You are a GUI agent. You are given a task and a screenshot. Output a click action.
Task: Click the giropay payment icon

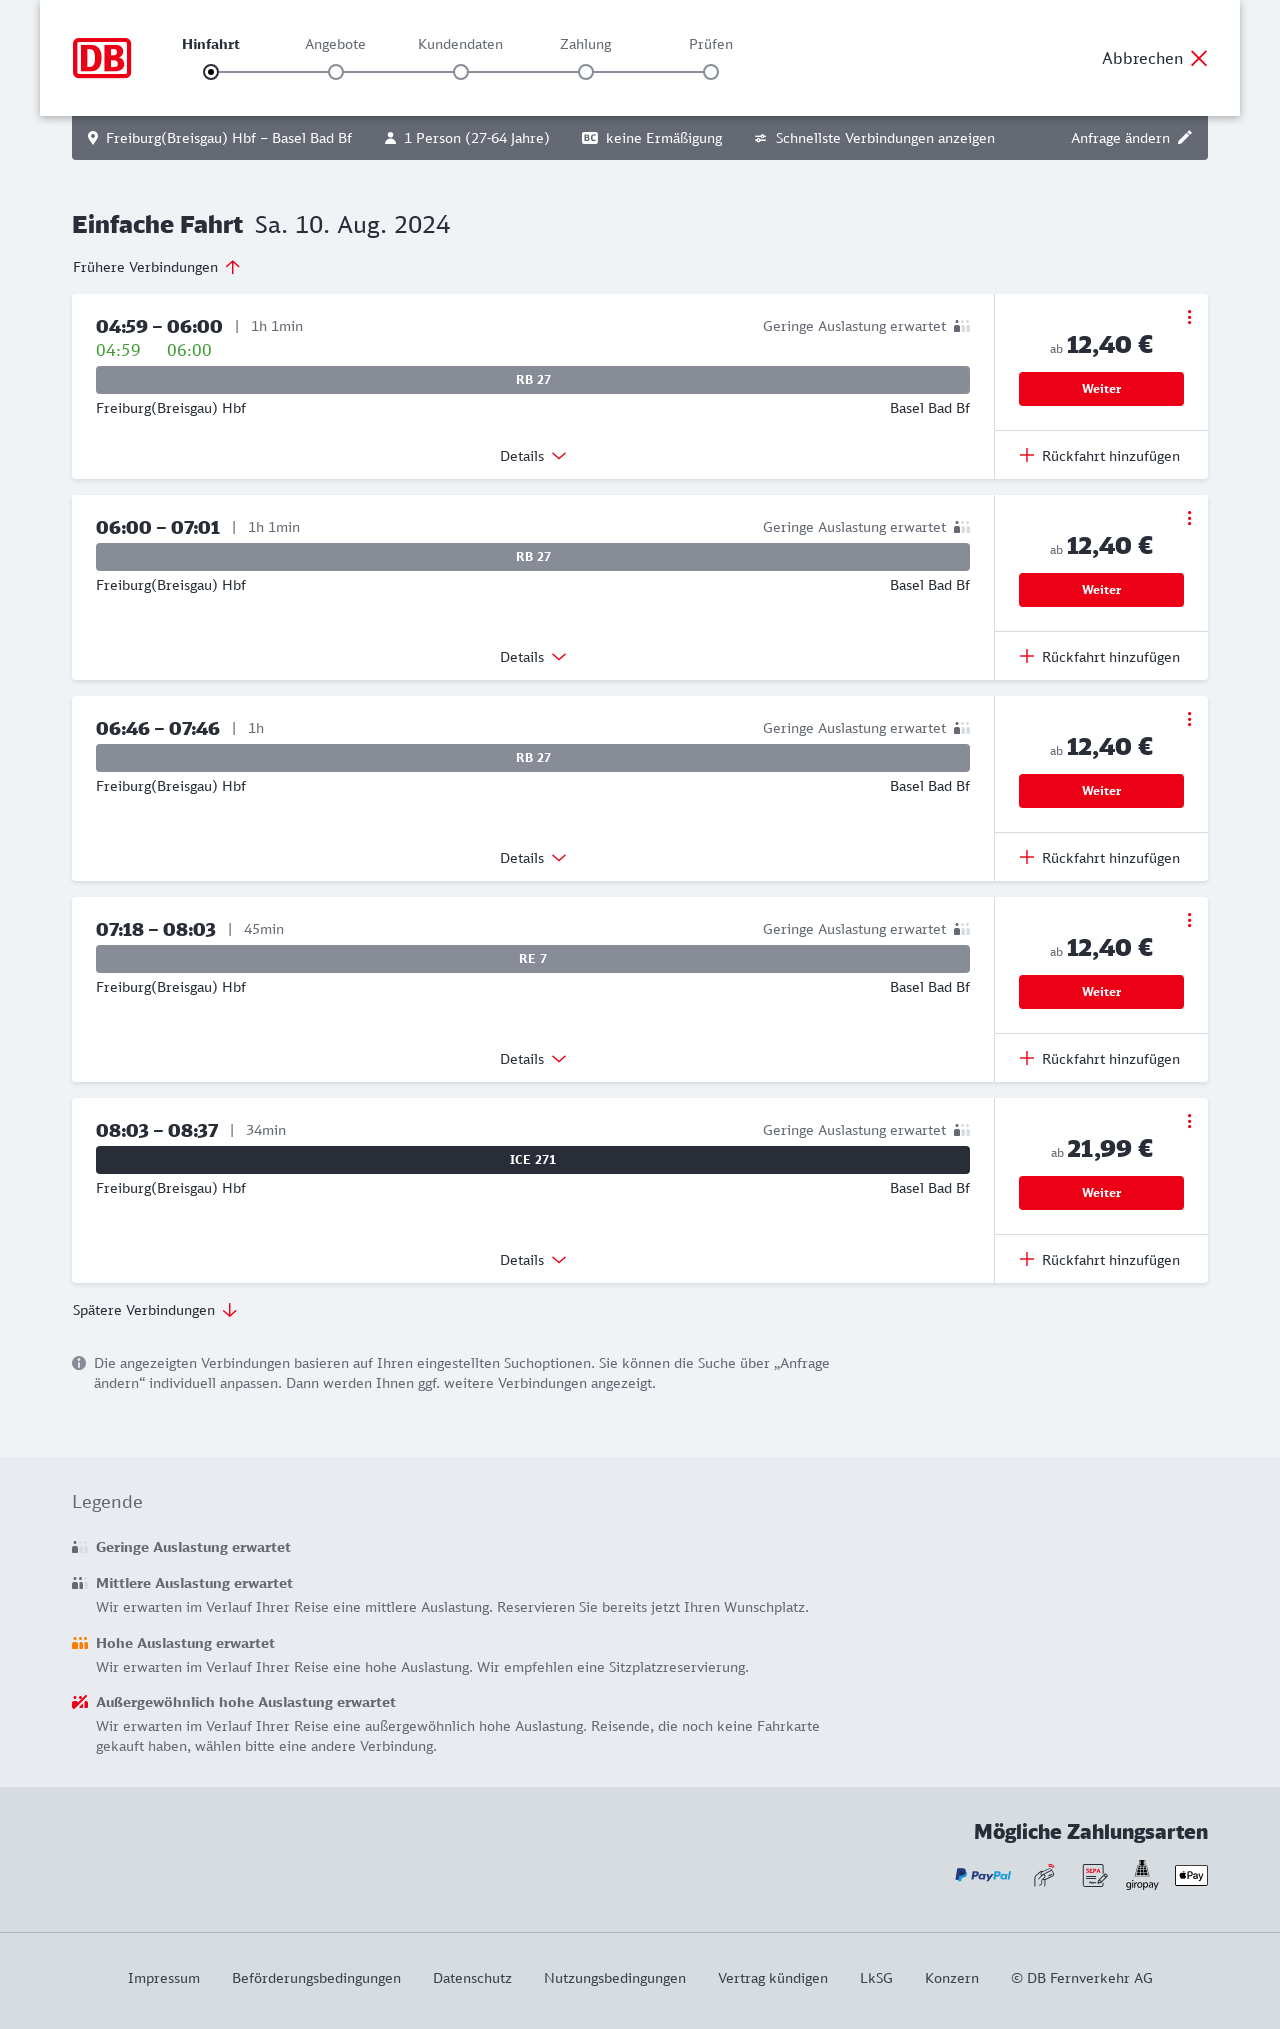(1142, 1875)
